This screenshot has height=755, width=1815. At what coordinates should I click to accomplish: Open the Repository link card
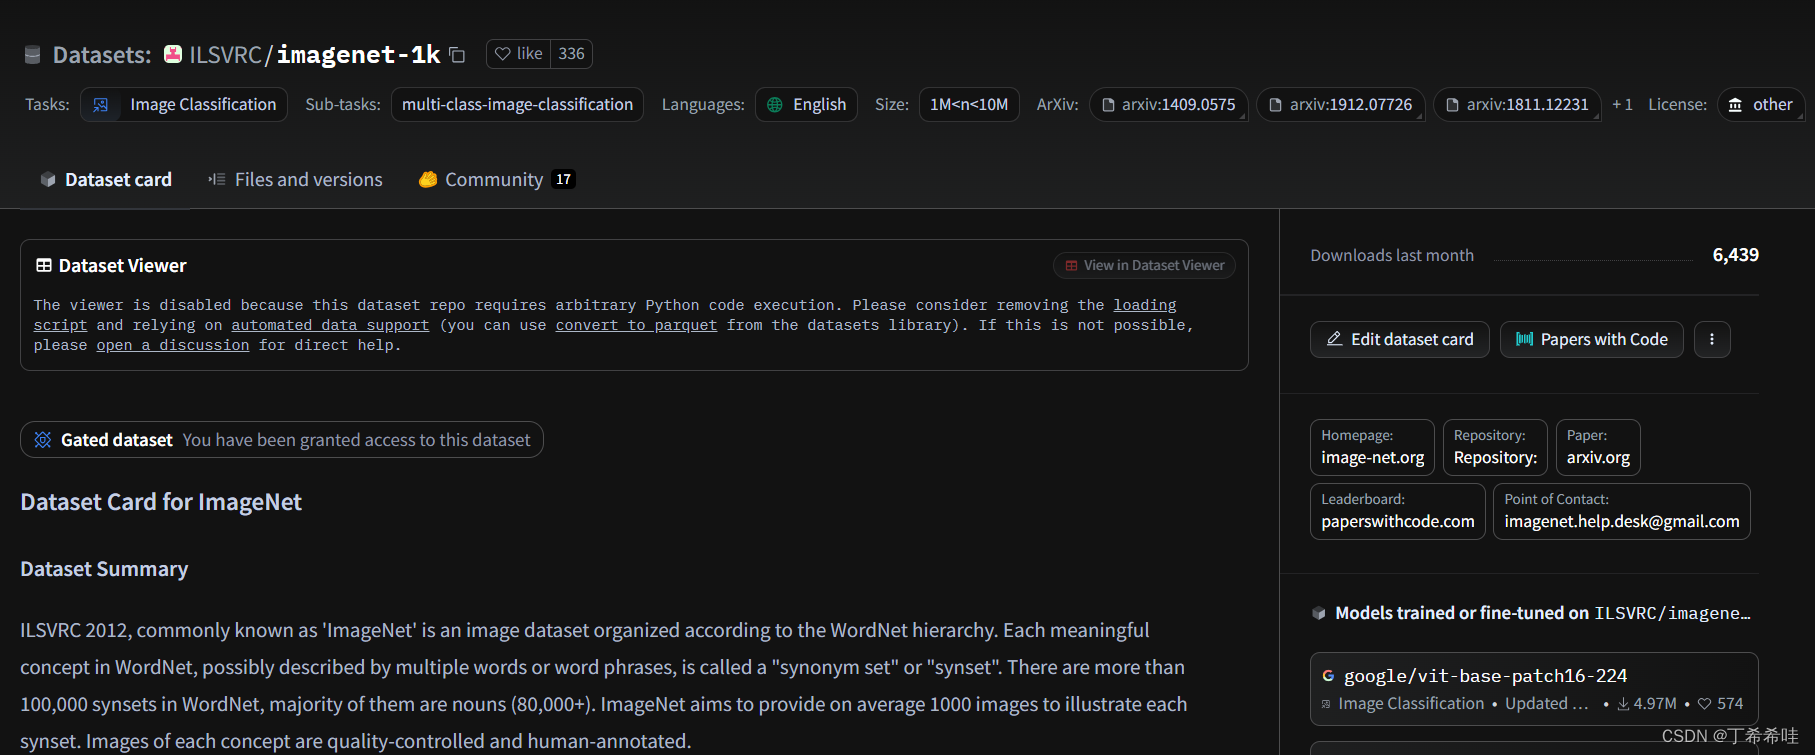(1495, 447)
